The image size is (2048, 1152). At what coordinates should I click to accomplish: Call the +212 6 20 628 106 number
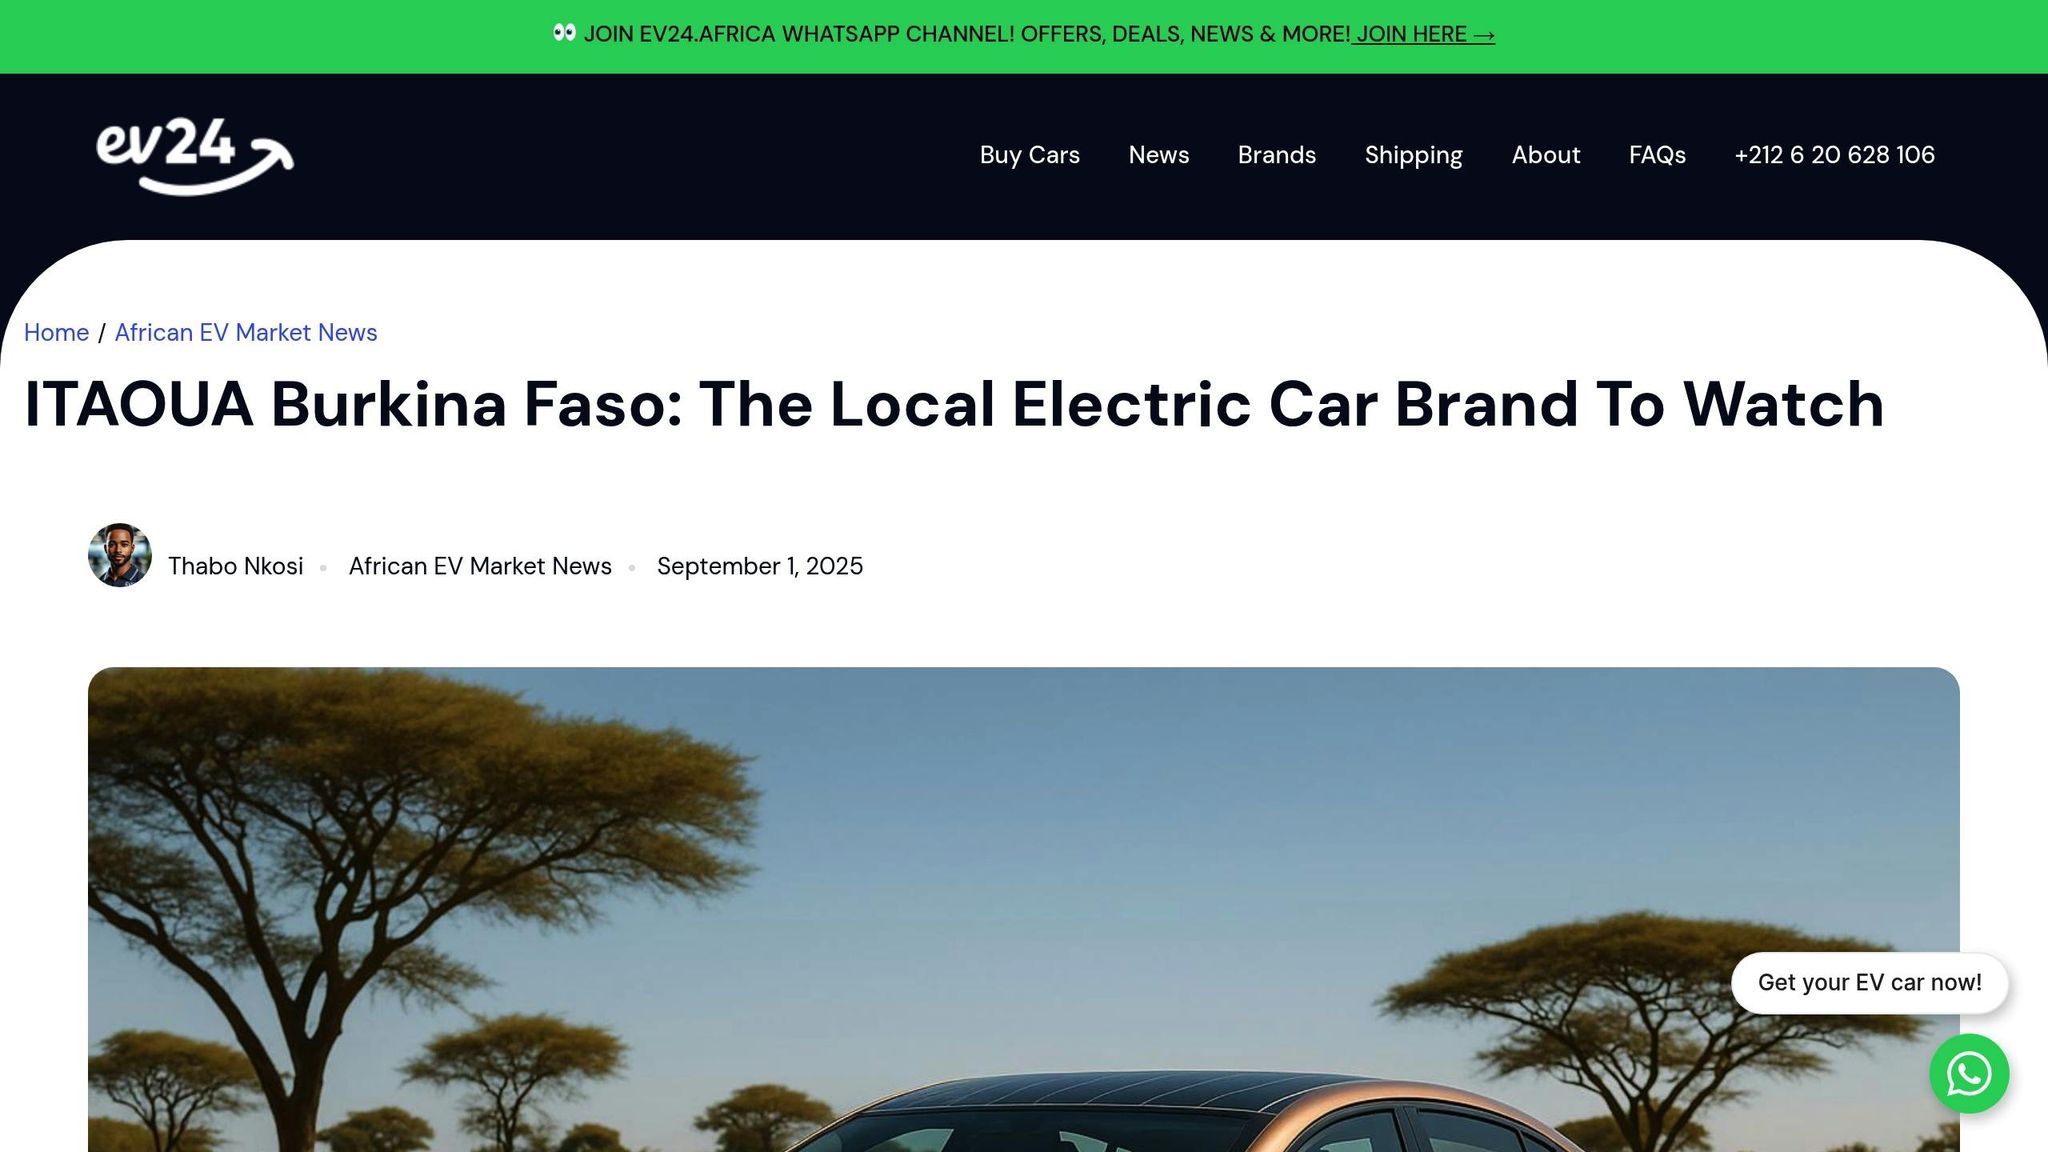coord(1834,155)
